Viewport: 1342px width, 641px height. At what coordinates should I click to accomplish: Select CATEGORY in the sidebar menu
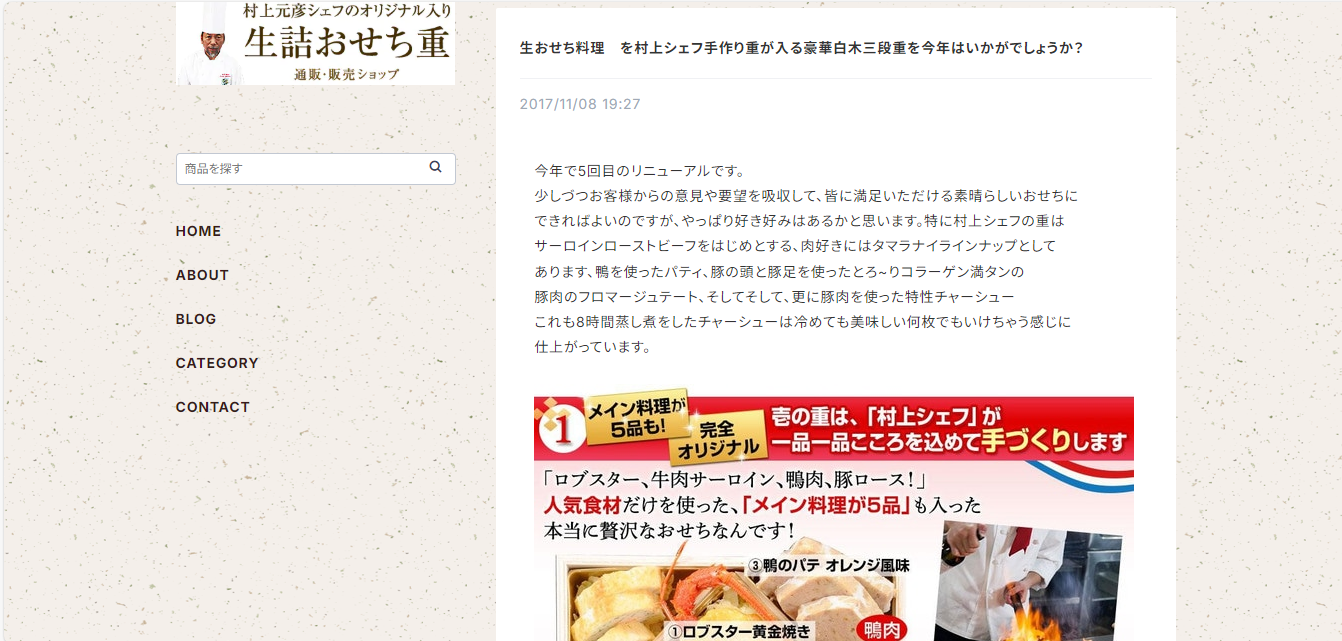tap(217, 363)
